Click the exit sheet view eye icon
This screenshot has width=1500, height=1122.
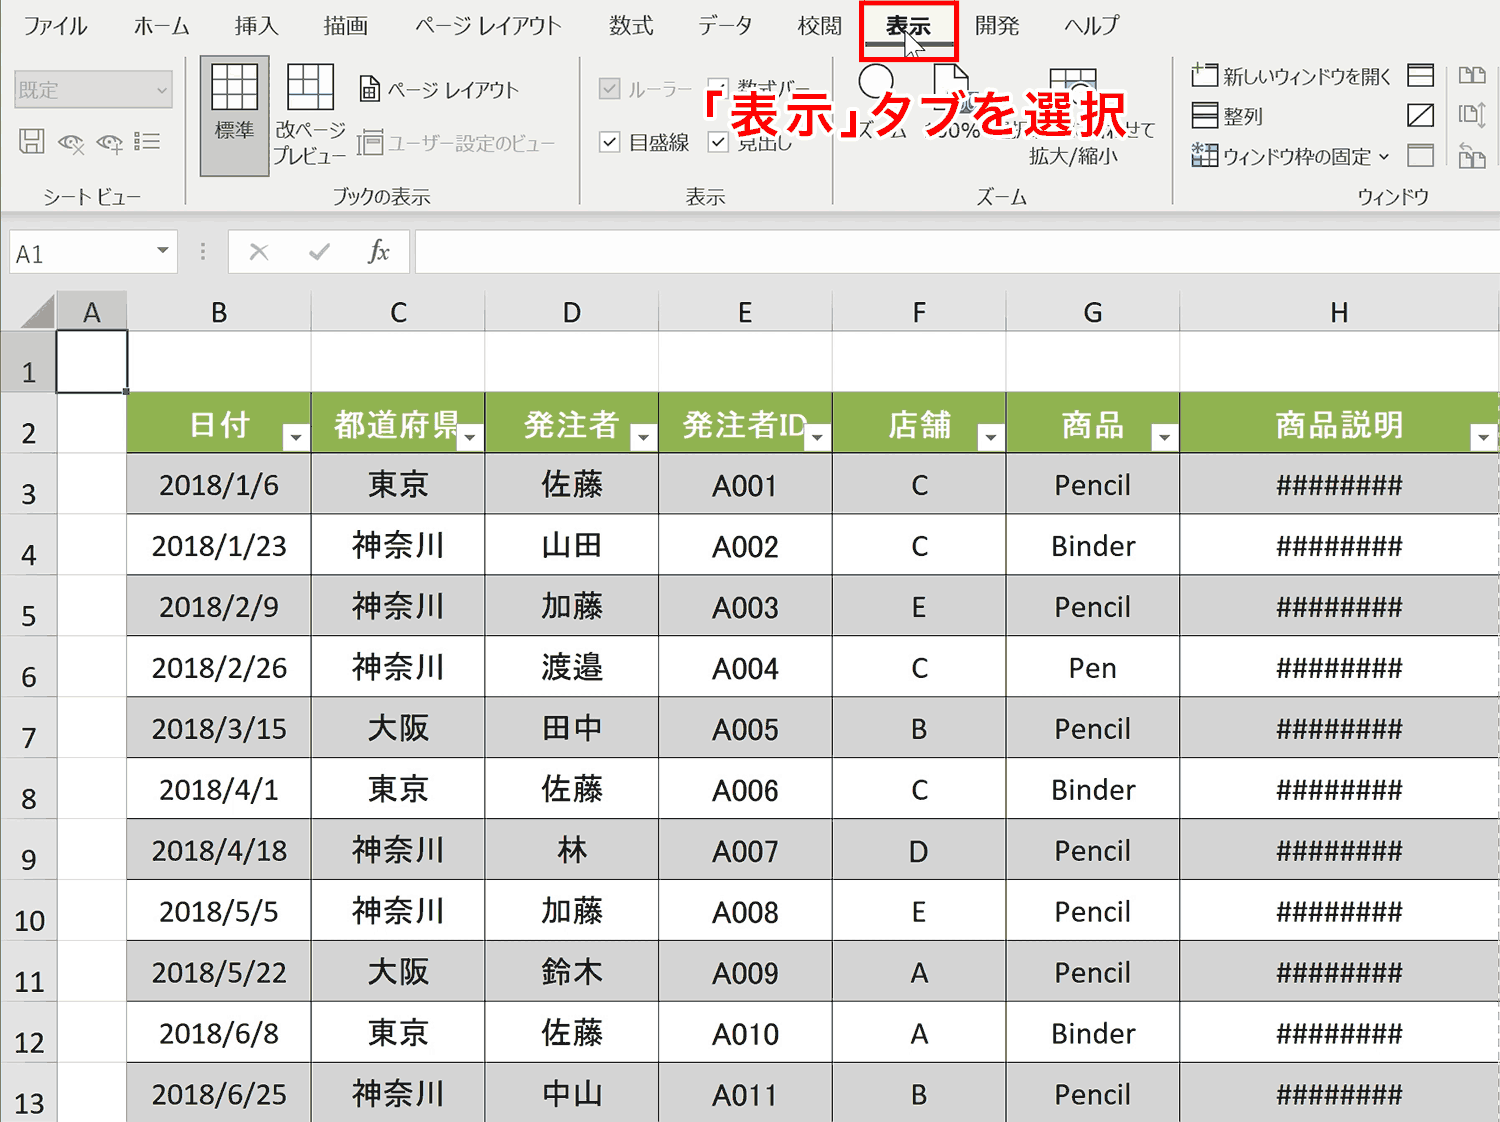pos(71,142)
